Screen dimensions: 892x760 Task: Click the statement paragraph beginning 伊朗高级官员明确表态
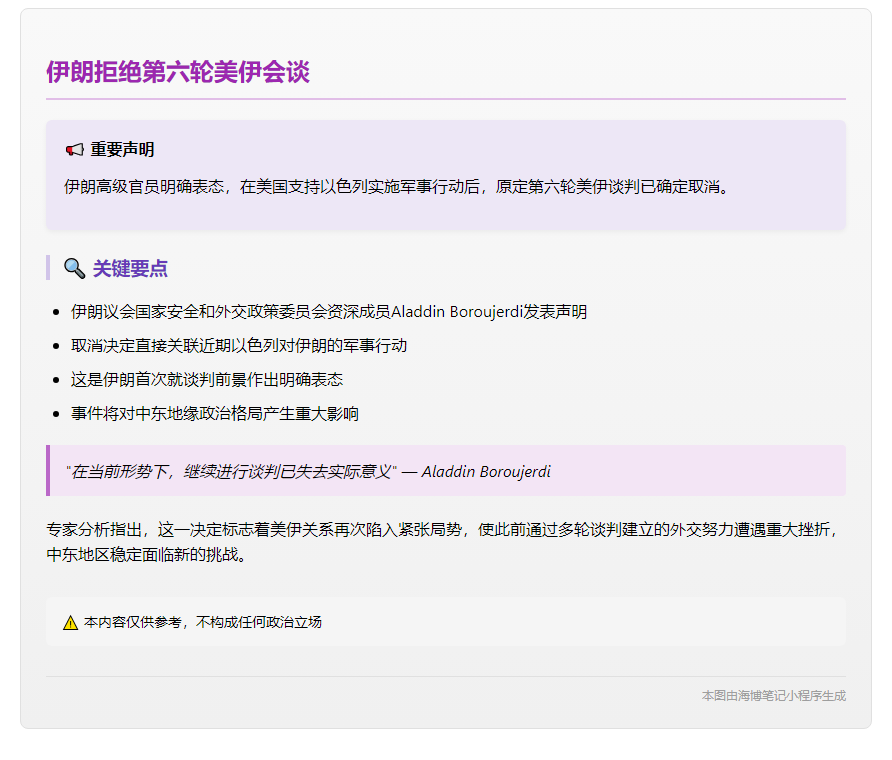click(x=397, y=187)
